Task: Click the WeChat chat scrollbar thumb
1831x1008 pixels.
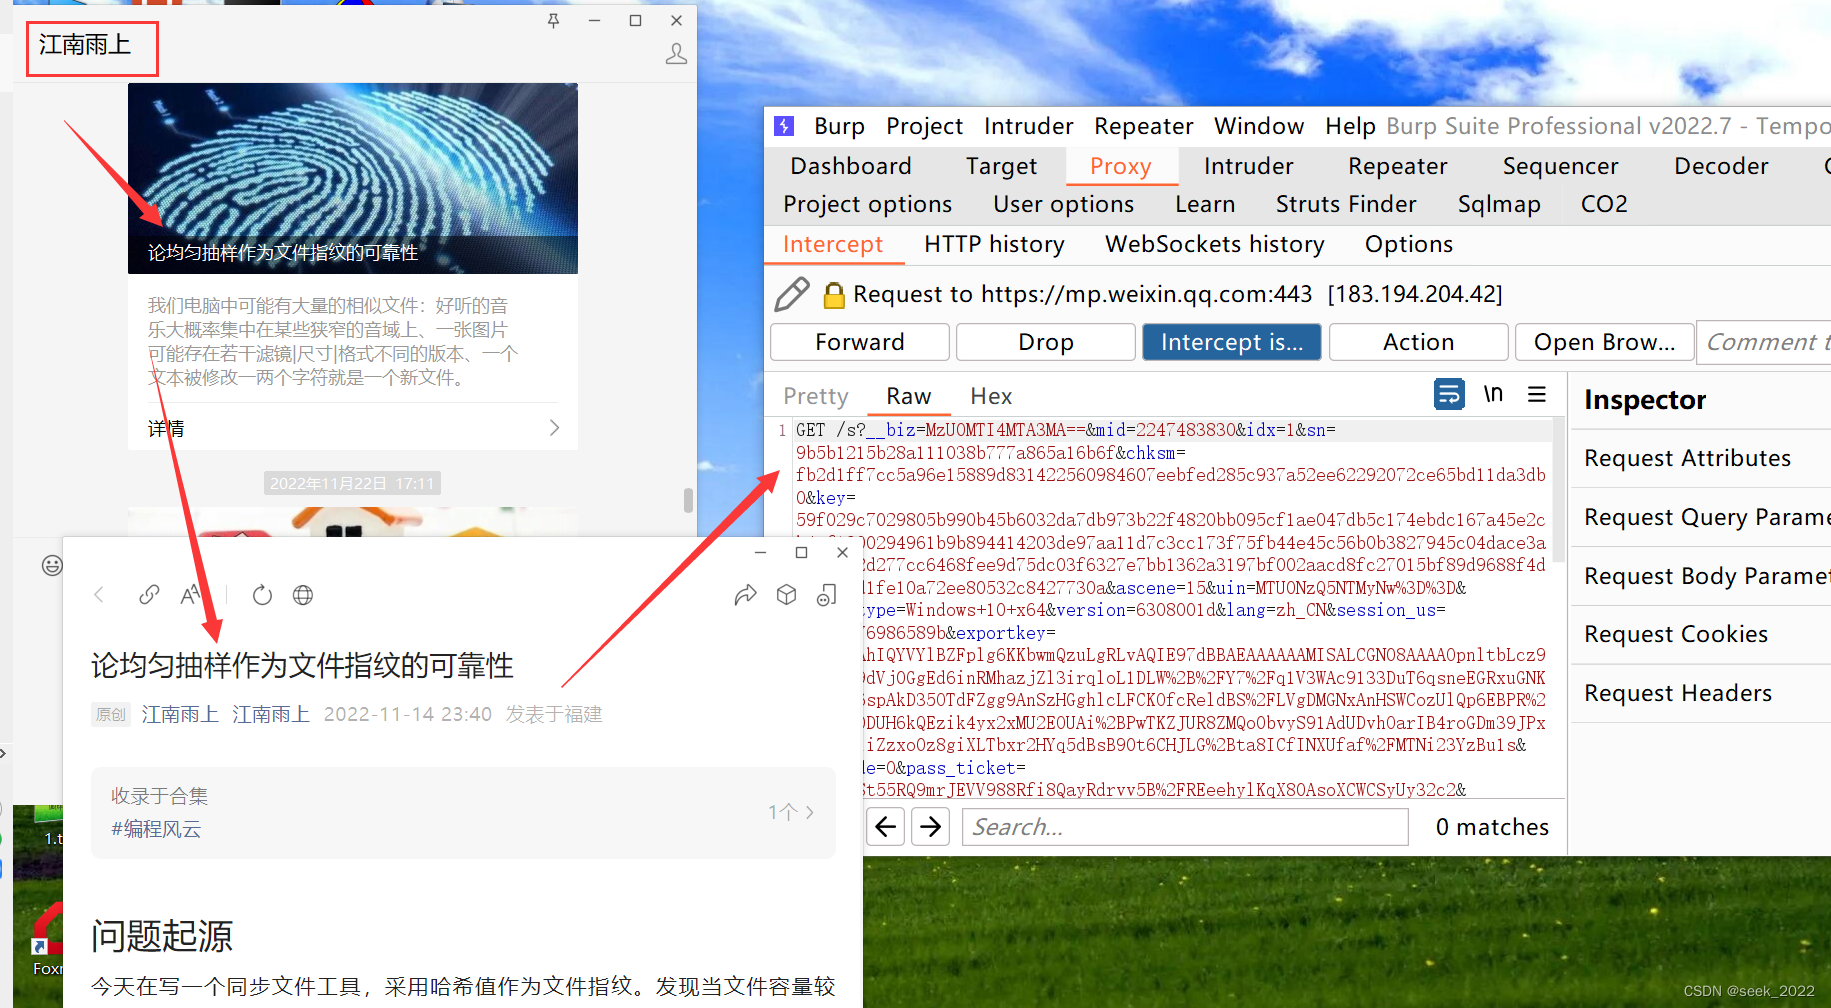Action: point(688,500)
